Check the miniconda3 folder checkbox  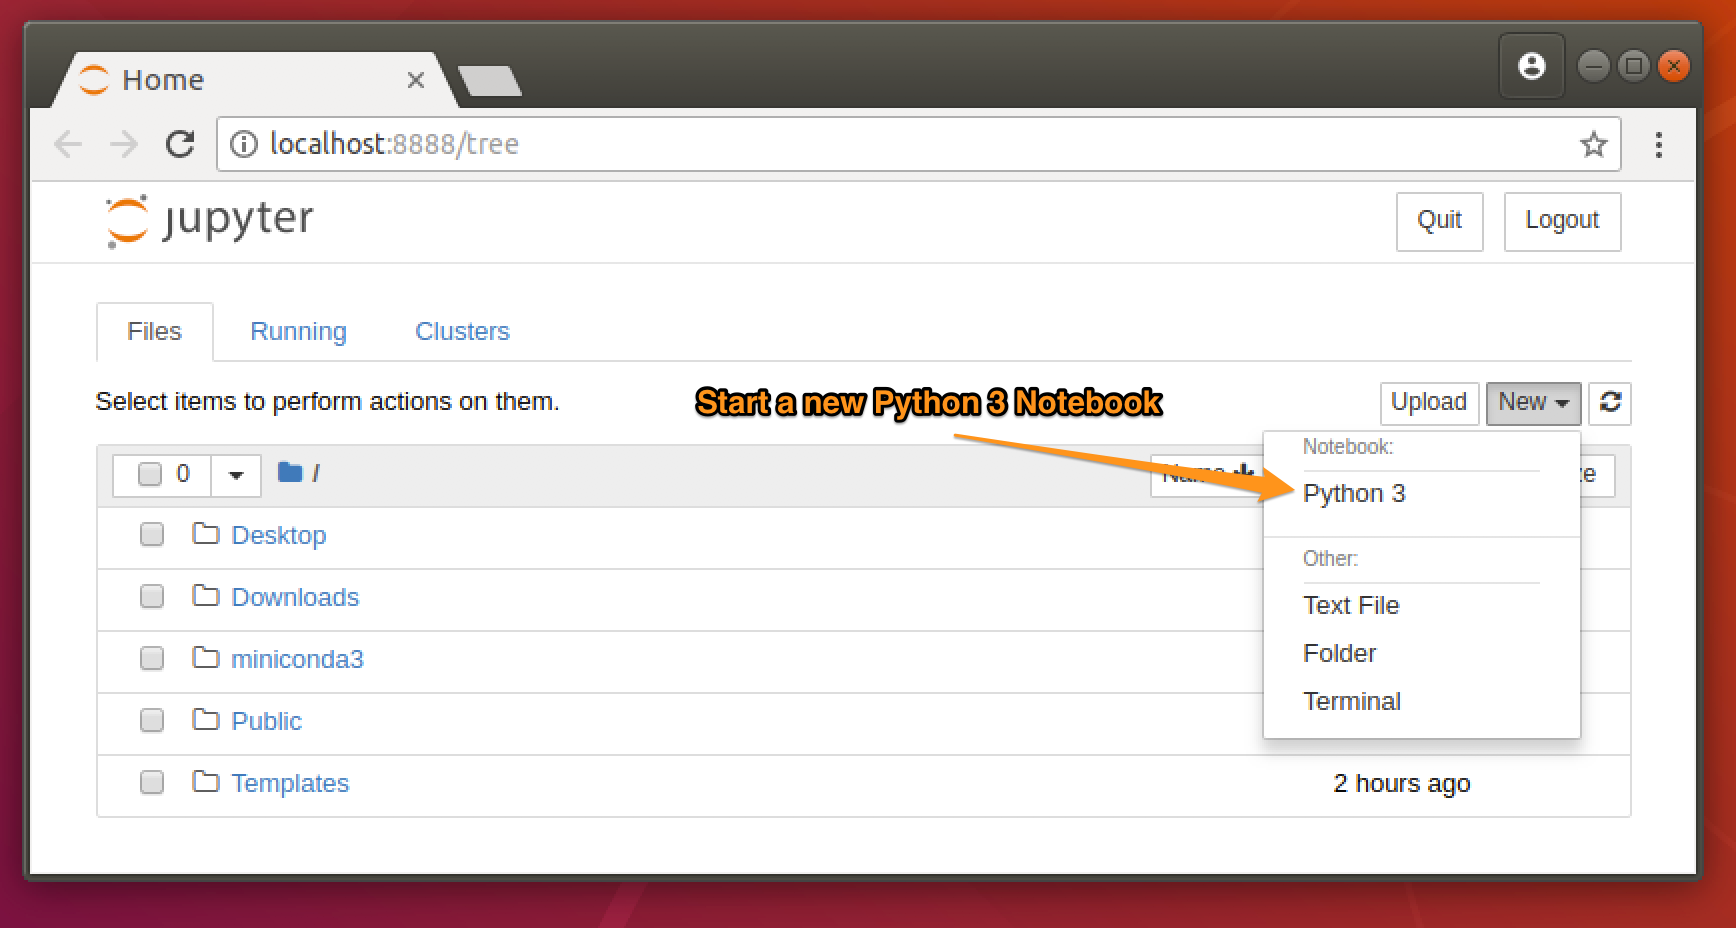click(152, 659)
